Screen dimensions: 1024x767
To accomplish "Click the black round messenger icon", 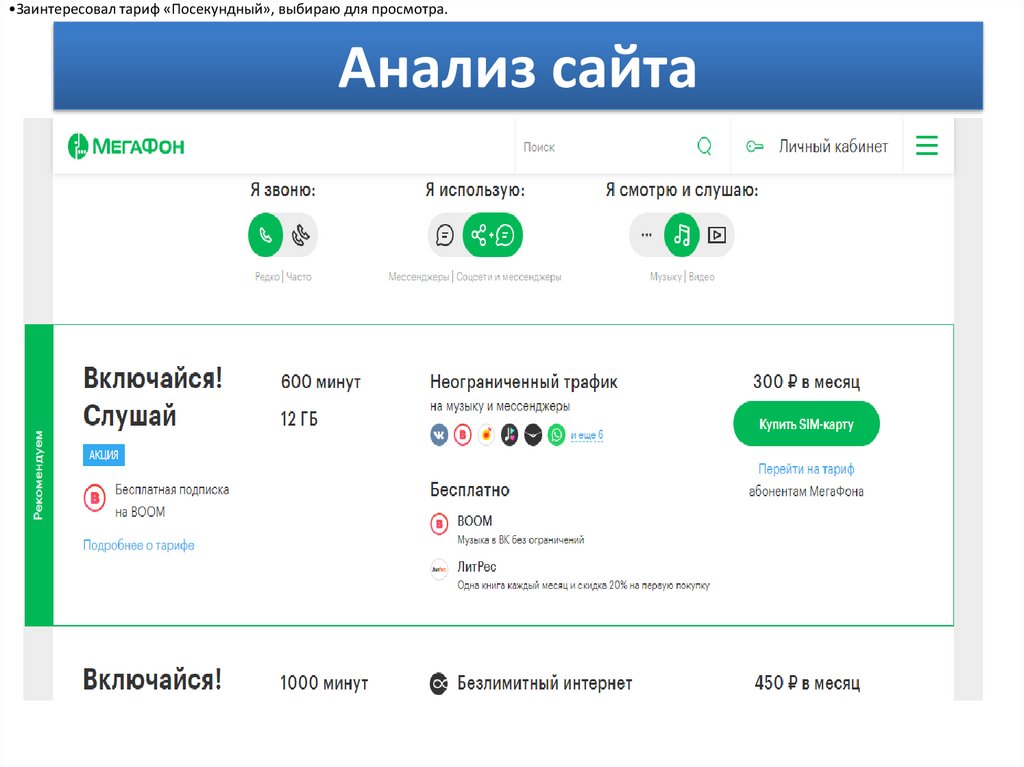I will click(534, 434).
